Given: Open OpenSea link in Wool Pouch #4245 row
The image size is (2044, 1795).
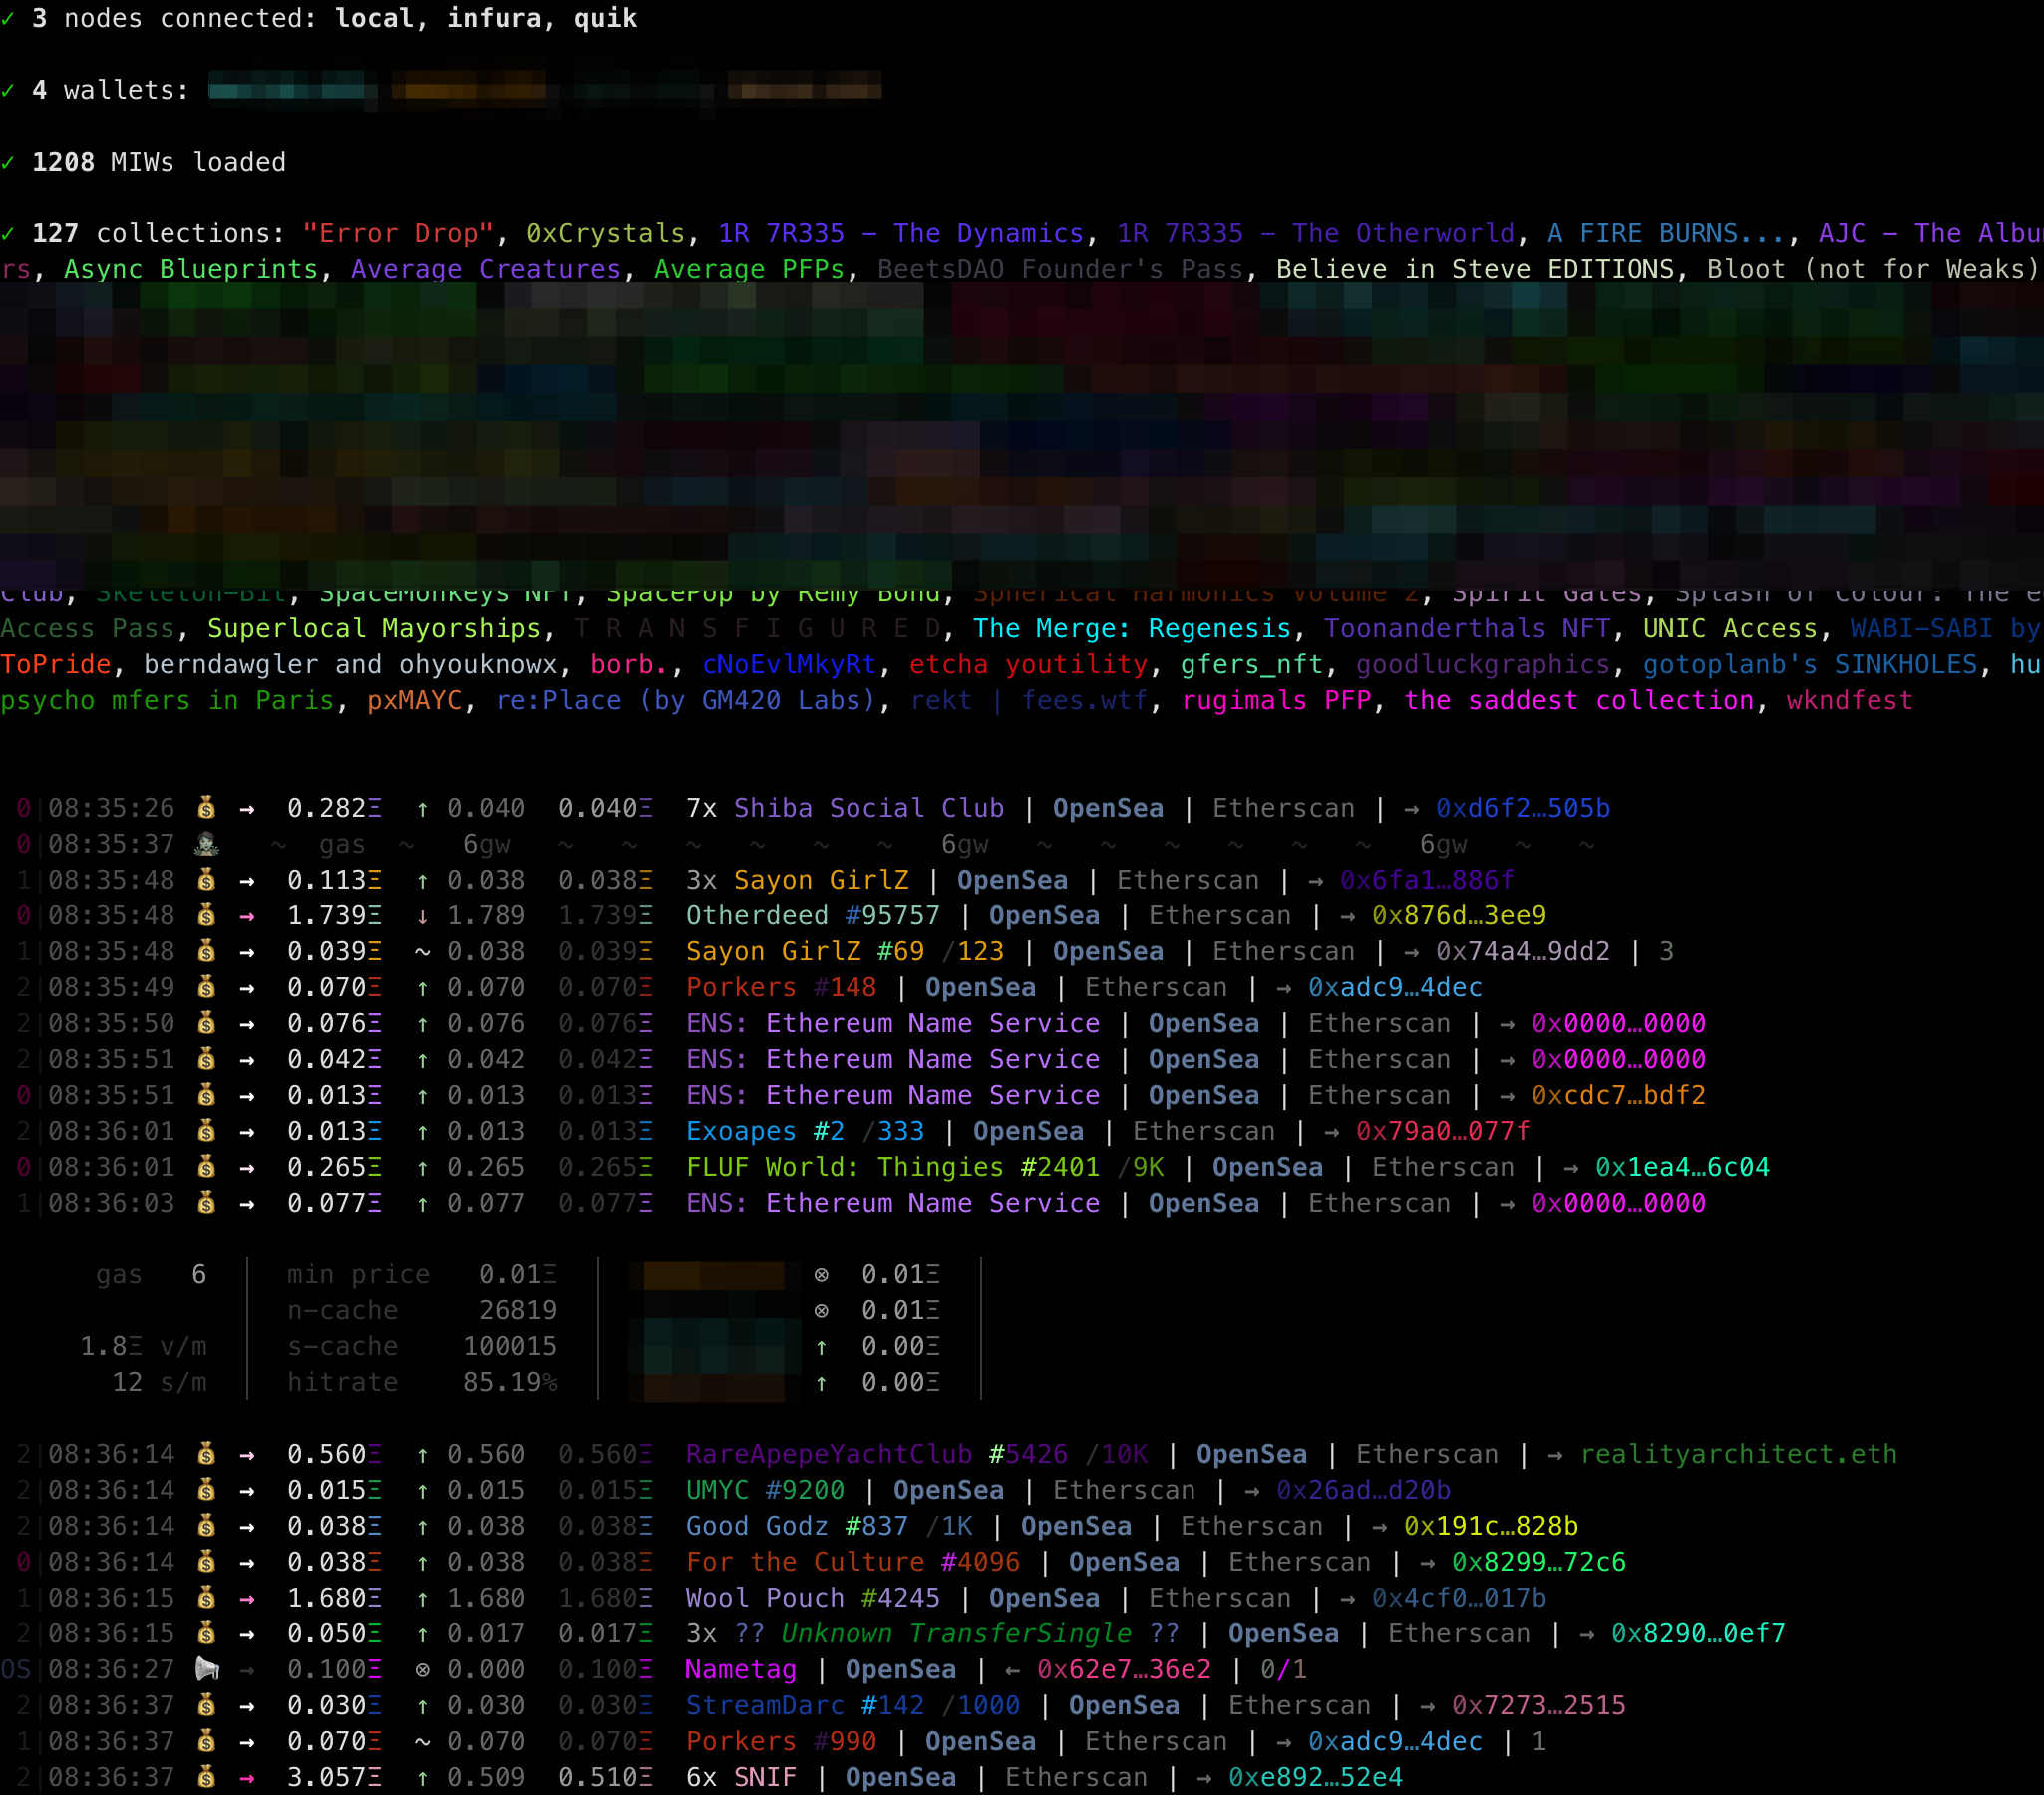Looking at the screenshot, I should (1044, 1598).
